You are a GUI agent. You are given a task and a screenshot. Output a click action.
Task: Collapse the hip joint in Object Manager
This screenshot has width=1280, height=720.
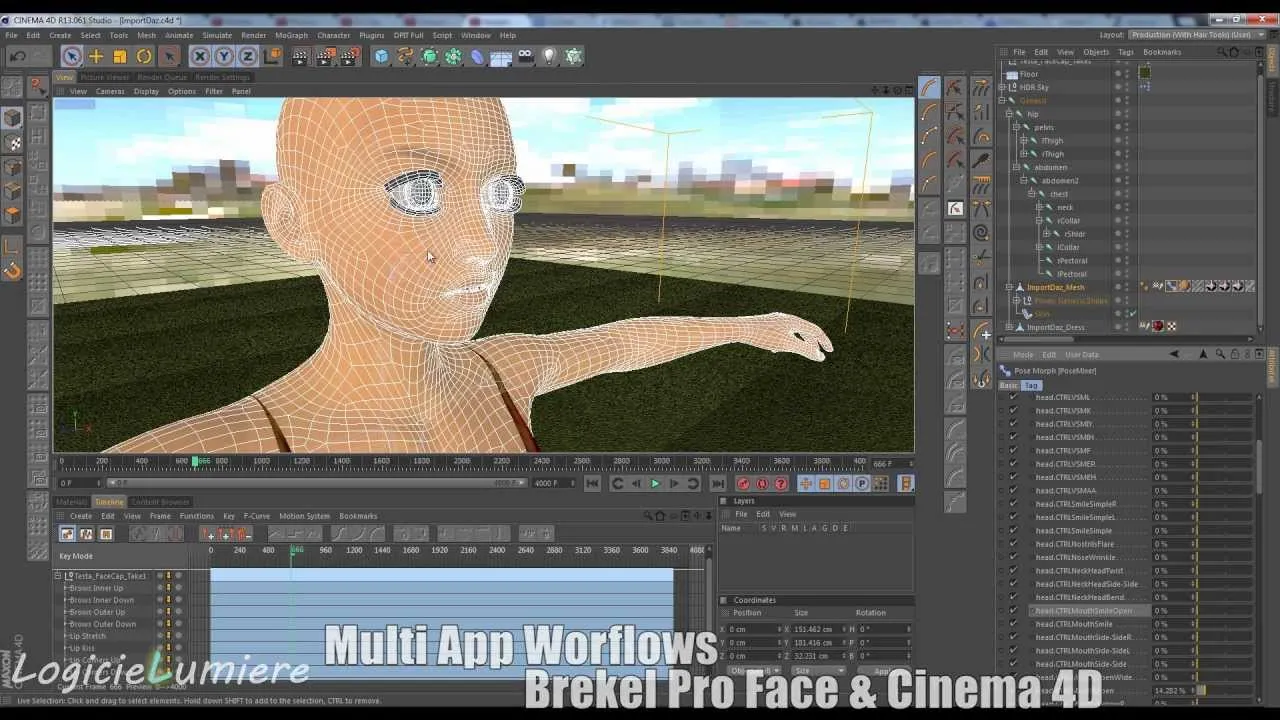coord(1009,114)
